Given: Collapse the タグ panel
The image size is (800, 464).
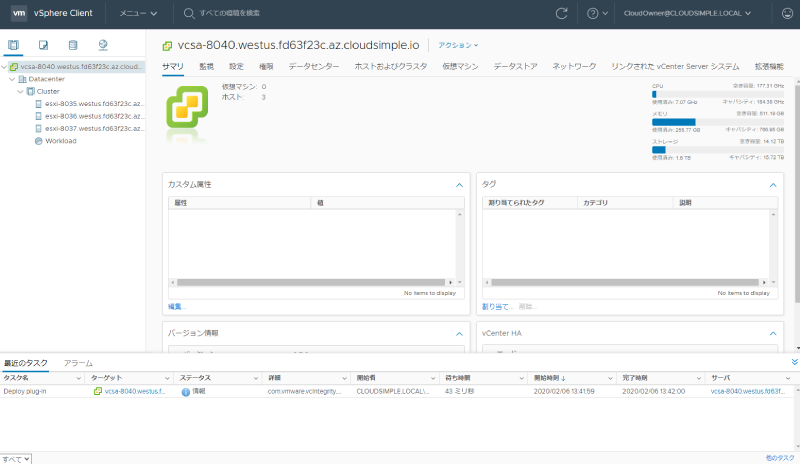Looking at the screenshot, I should (773, 185).
